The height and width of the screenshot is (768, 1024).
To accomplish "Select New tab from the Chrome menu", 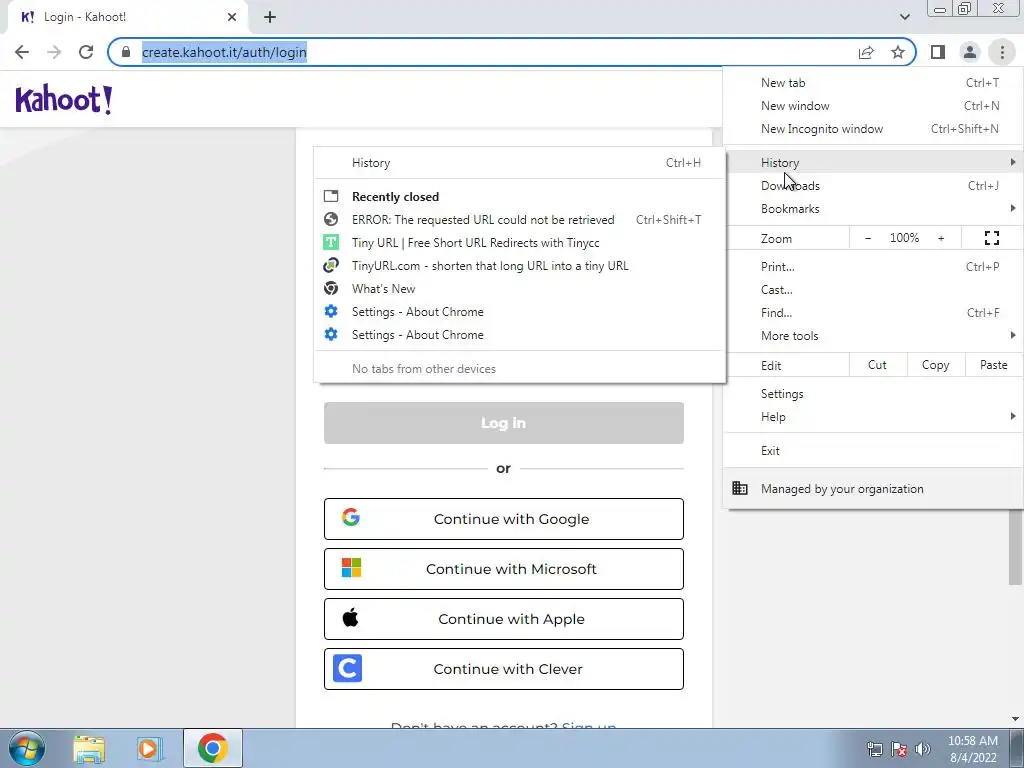I will coord(873,83).
